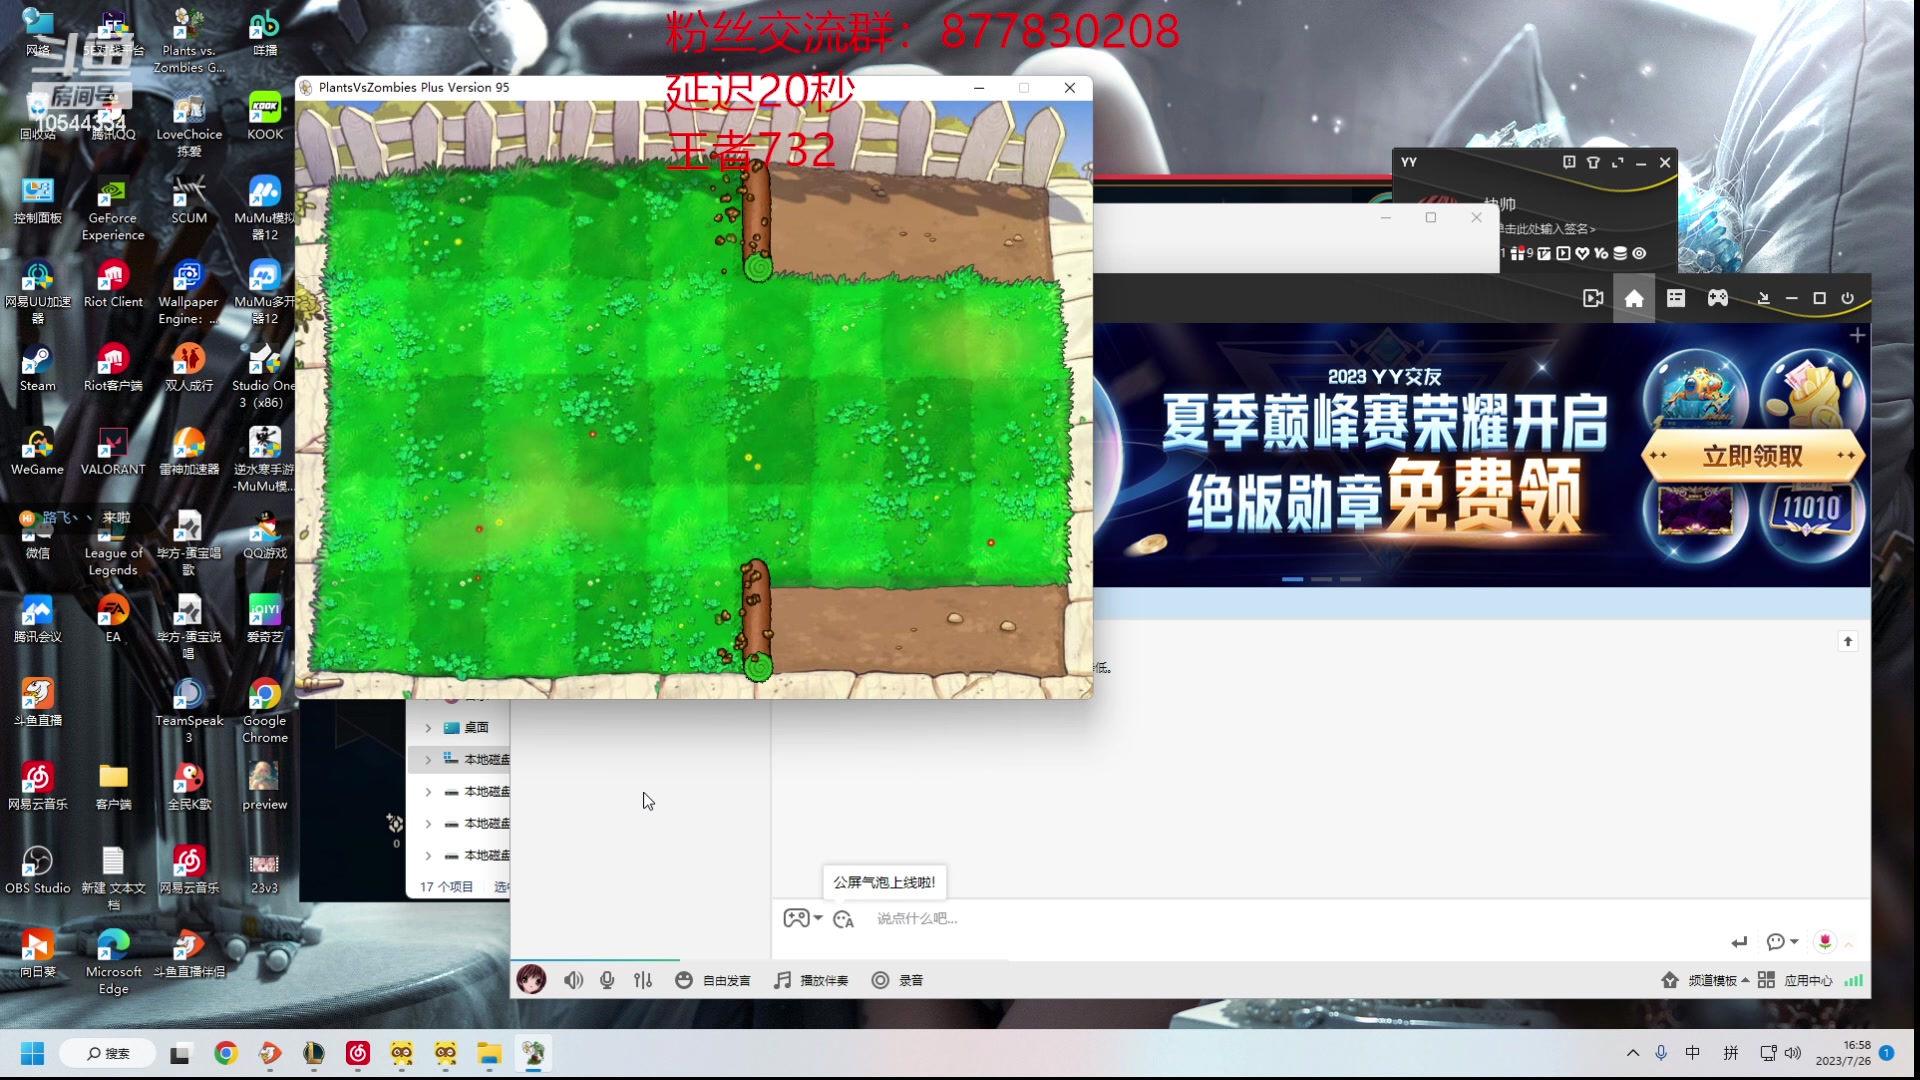Open WeGame desktop shortcut

click(x=38, y=452)
